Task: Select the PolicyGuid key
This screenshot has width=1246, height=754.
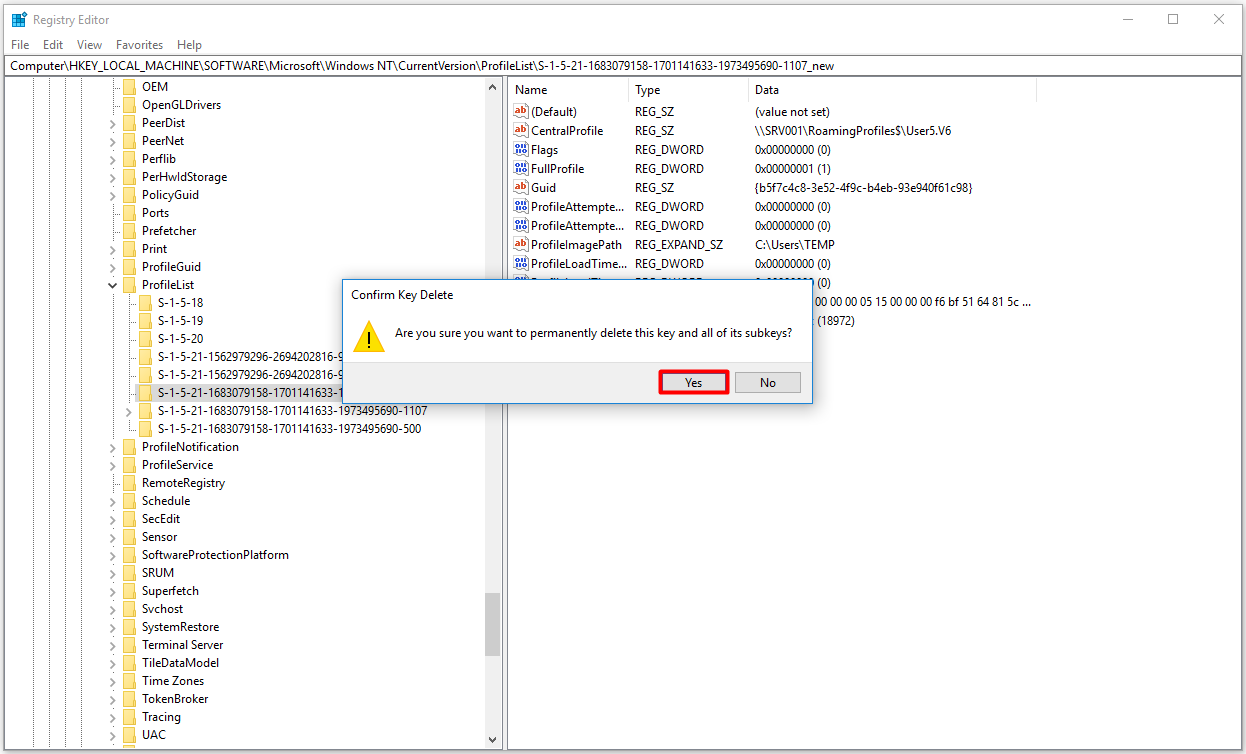Action: pyautogui.click(x=170, y=195)
